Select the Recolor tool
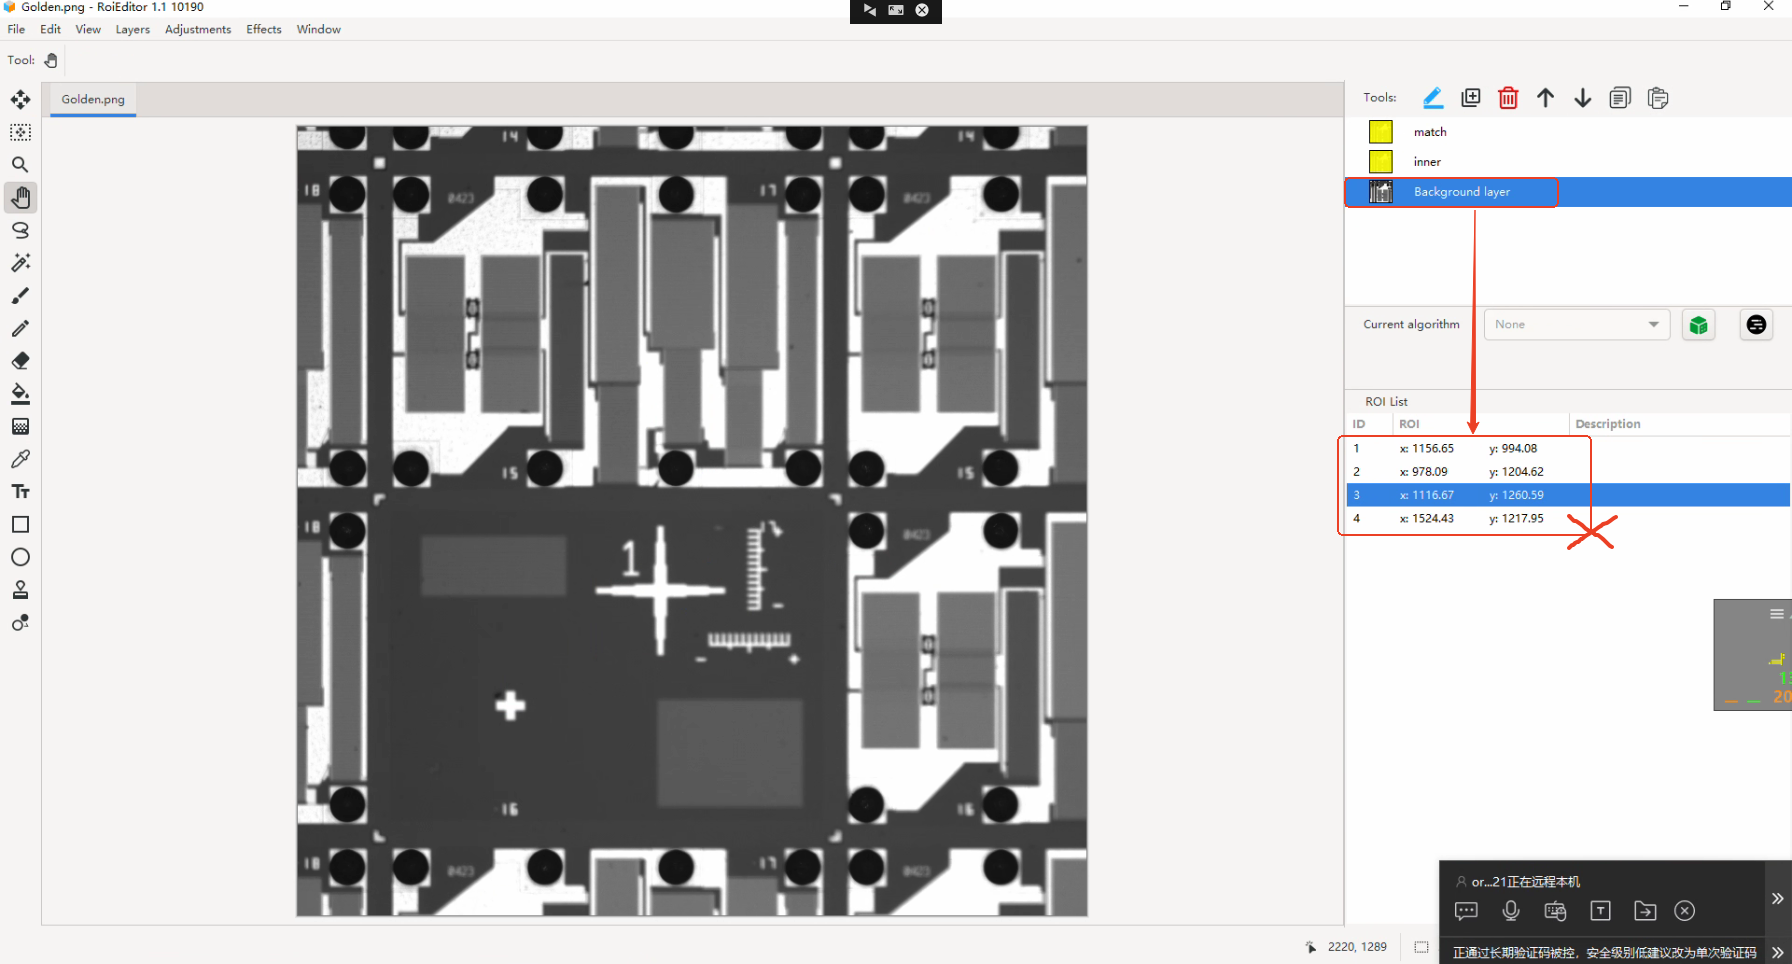This screenshot has width=1792, height=964. pyautogui.click(x=20, y=622)
